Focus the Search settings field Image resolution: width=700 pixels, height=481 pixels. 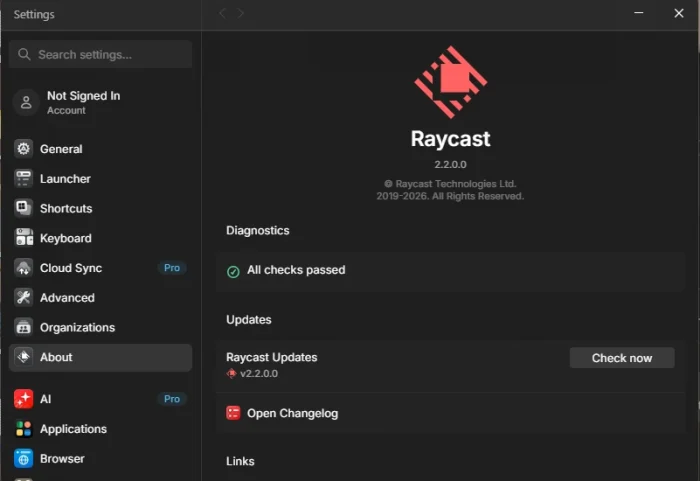click(100, 54)
